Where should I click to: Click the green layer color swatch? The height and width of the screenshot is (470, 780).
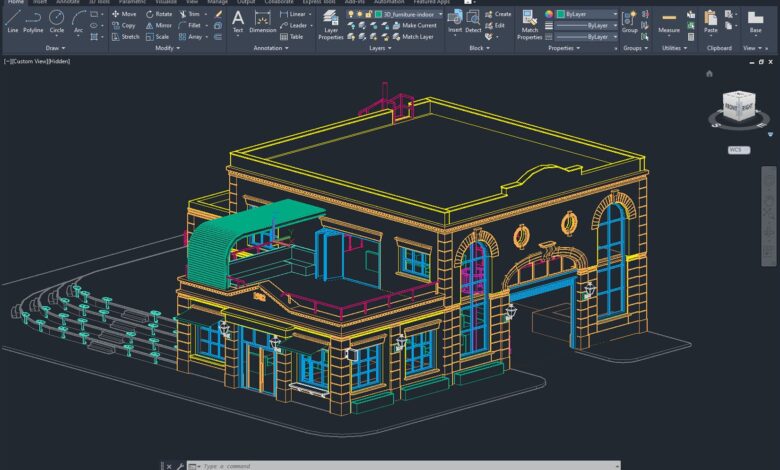[378, 14]
